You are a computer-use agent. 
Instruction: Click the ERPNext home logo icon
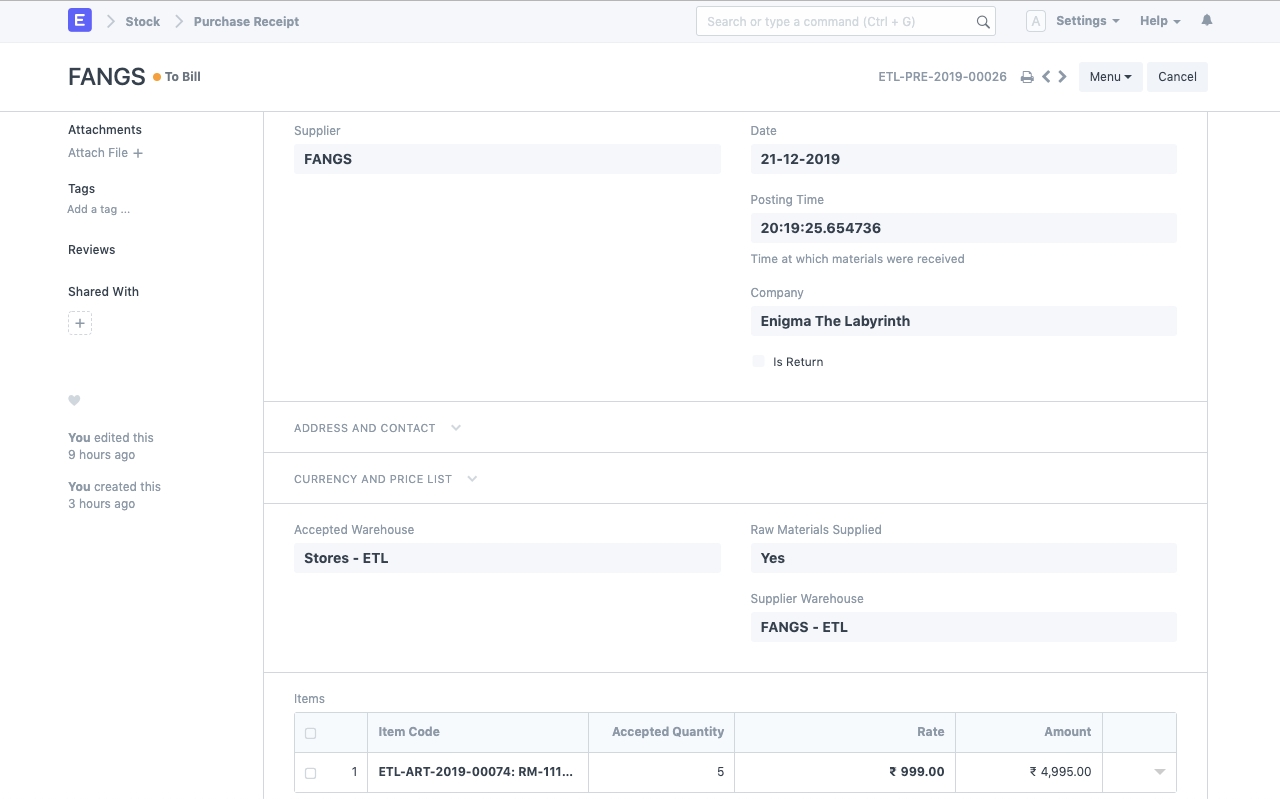click(x=80, y=21)
